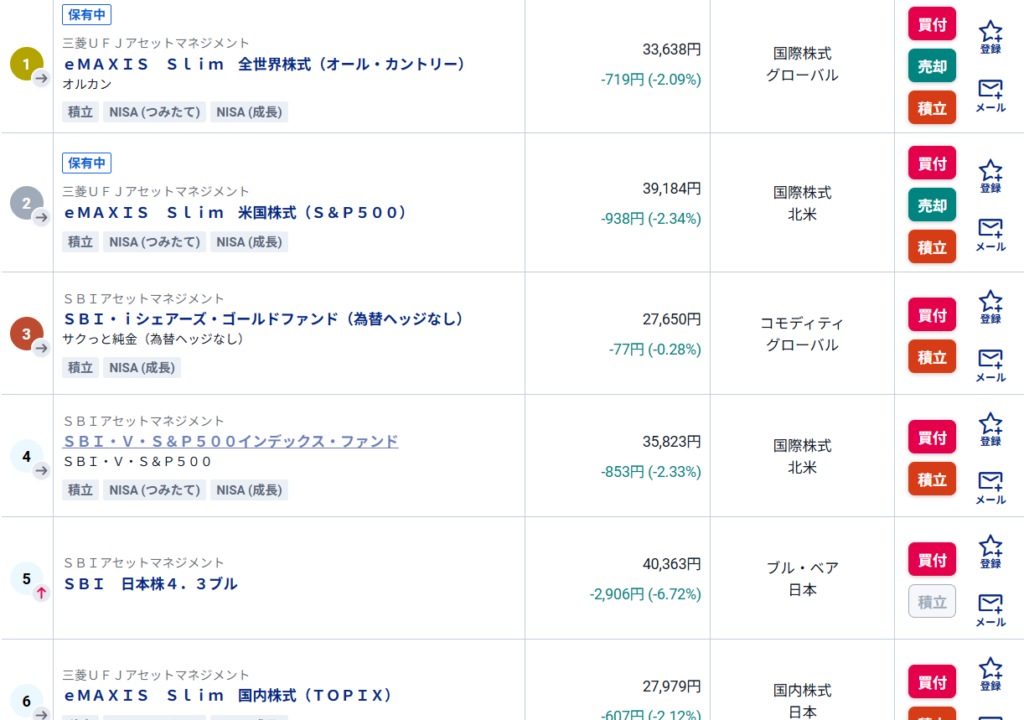The image size is (1024, 720).
Task: Start 積立 for SBI ゴールドファンド
Action: point(932,357)
